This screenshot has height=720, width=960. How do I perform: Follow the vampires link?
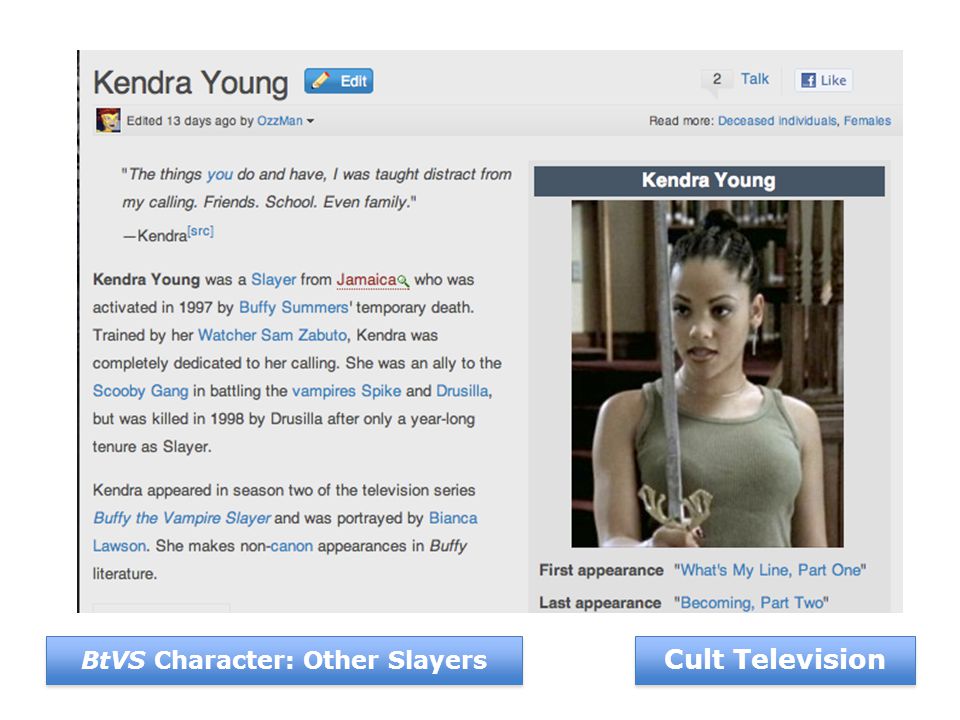point(324,391)
